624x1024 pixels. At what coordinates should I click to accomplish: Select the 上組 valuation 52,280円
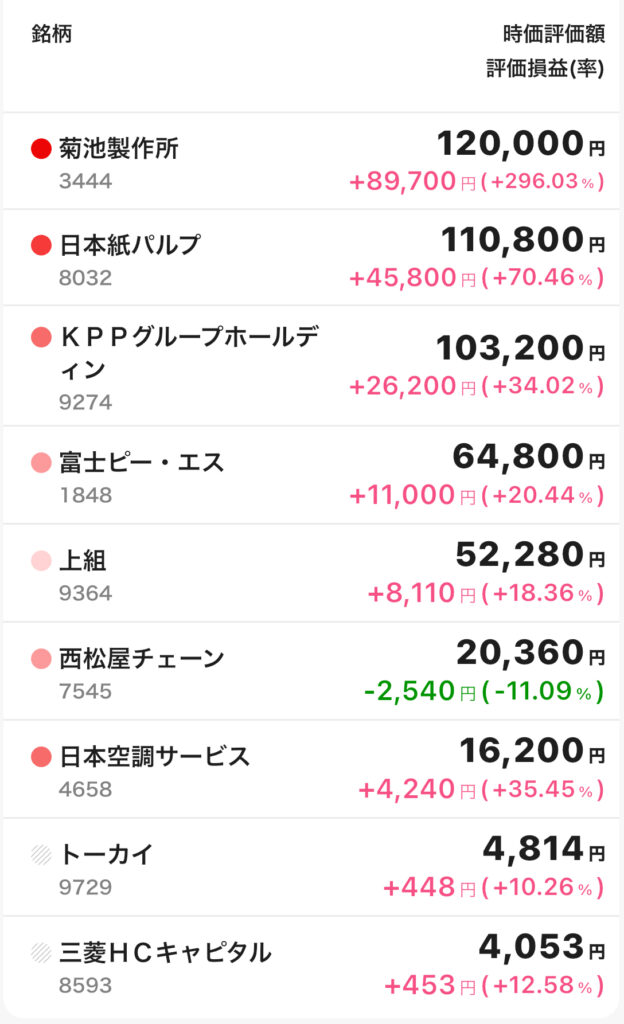(x=530, y=555)
